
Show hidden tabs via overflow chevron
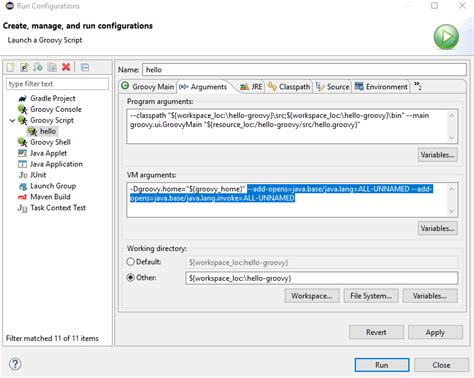point(418,86)
